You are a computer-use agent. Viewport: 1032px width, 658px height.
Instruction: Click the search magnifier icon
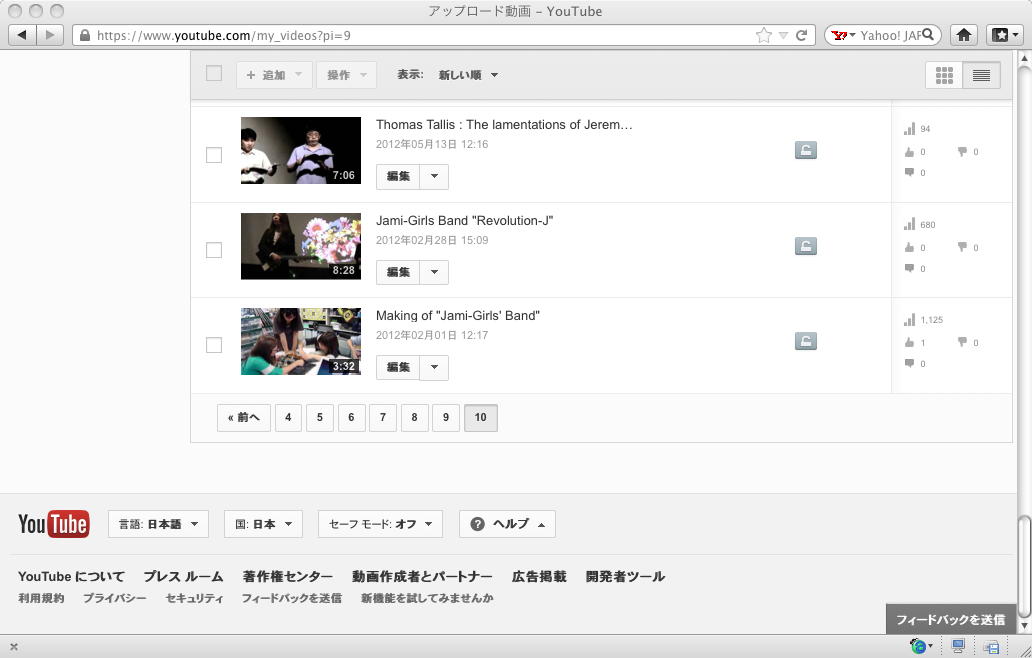pyautogui.click(x=928, y=34)
